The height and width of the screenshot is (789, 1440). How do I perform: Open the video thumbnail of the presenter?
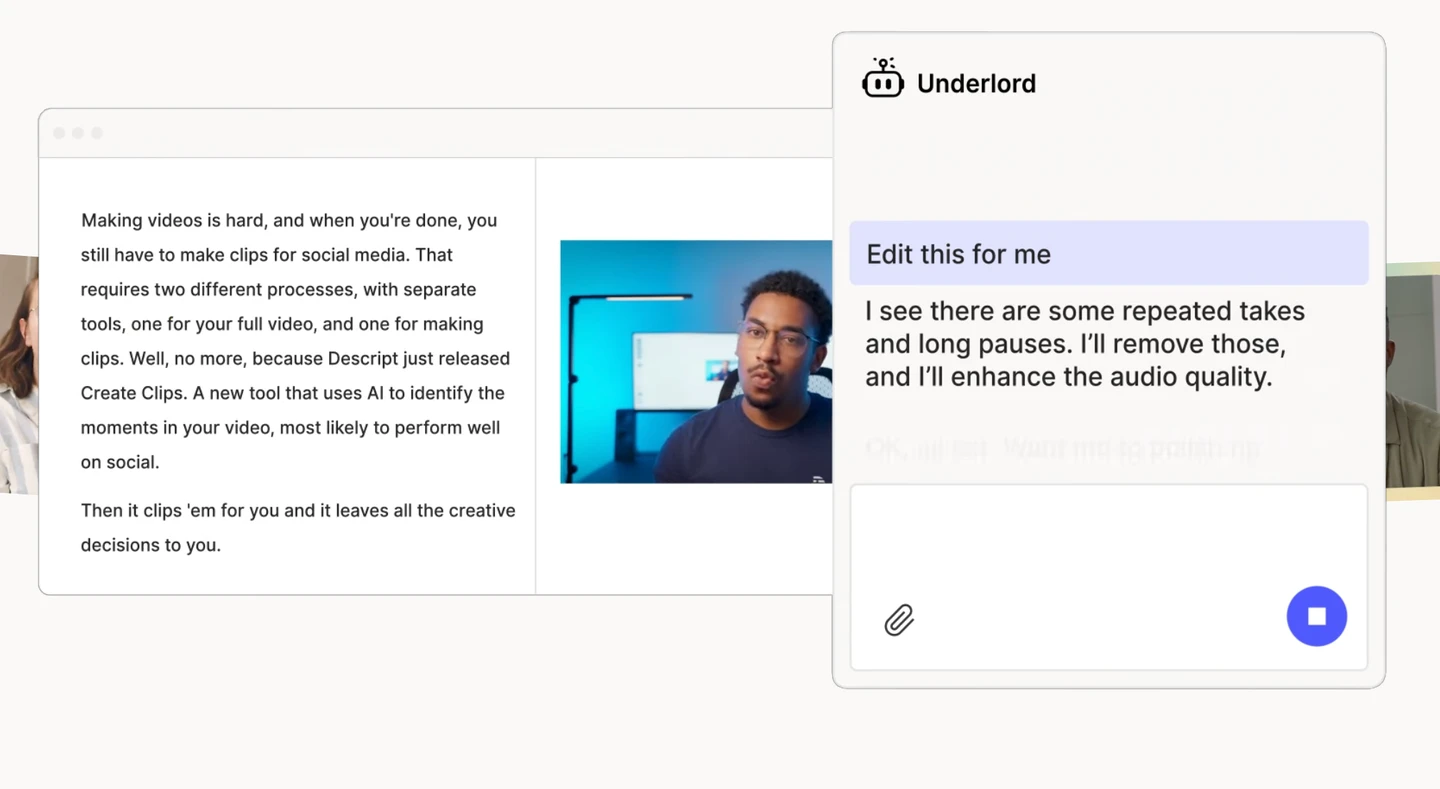695,360
